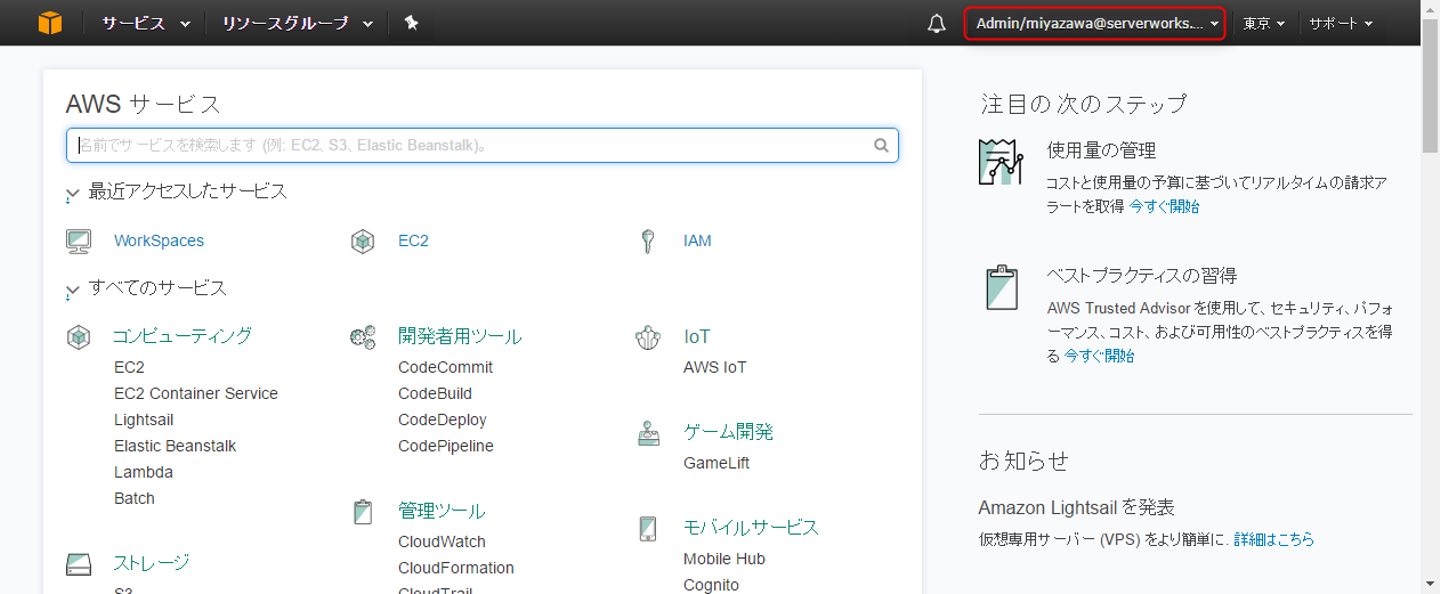The height and width of the screenshot is (594, 1440).
Task: Open the notifications bell icon
Action: coord(936,23)
